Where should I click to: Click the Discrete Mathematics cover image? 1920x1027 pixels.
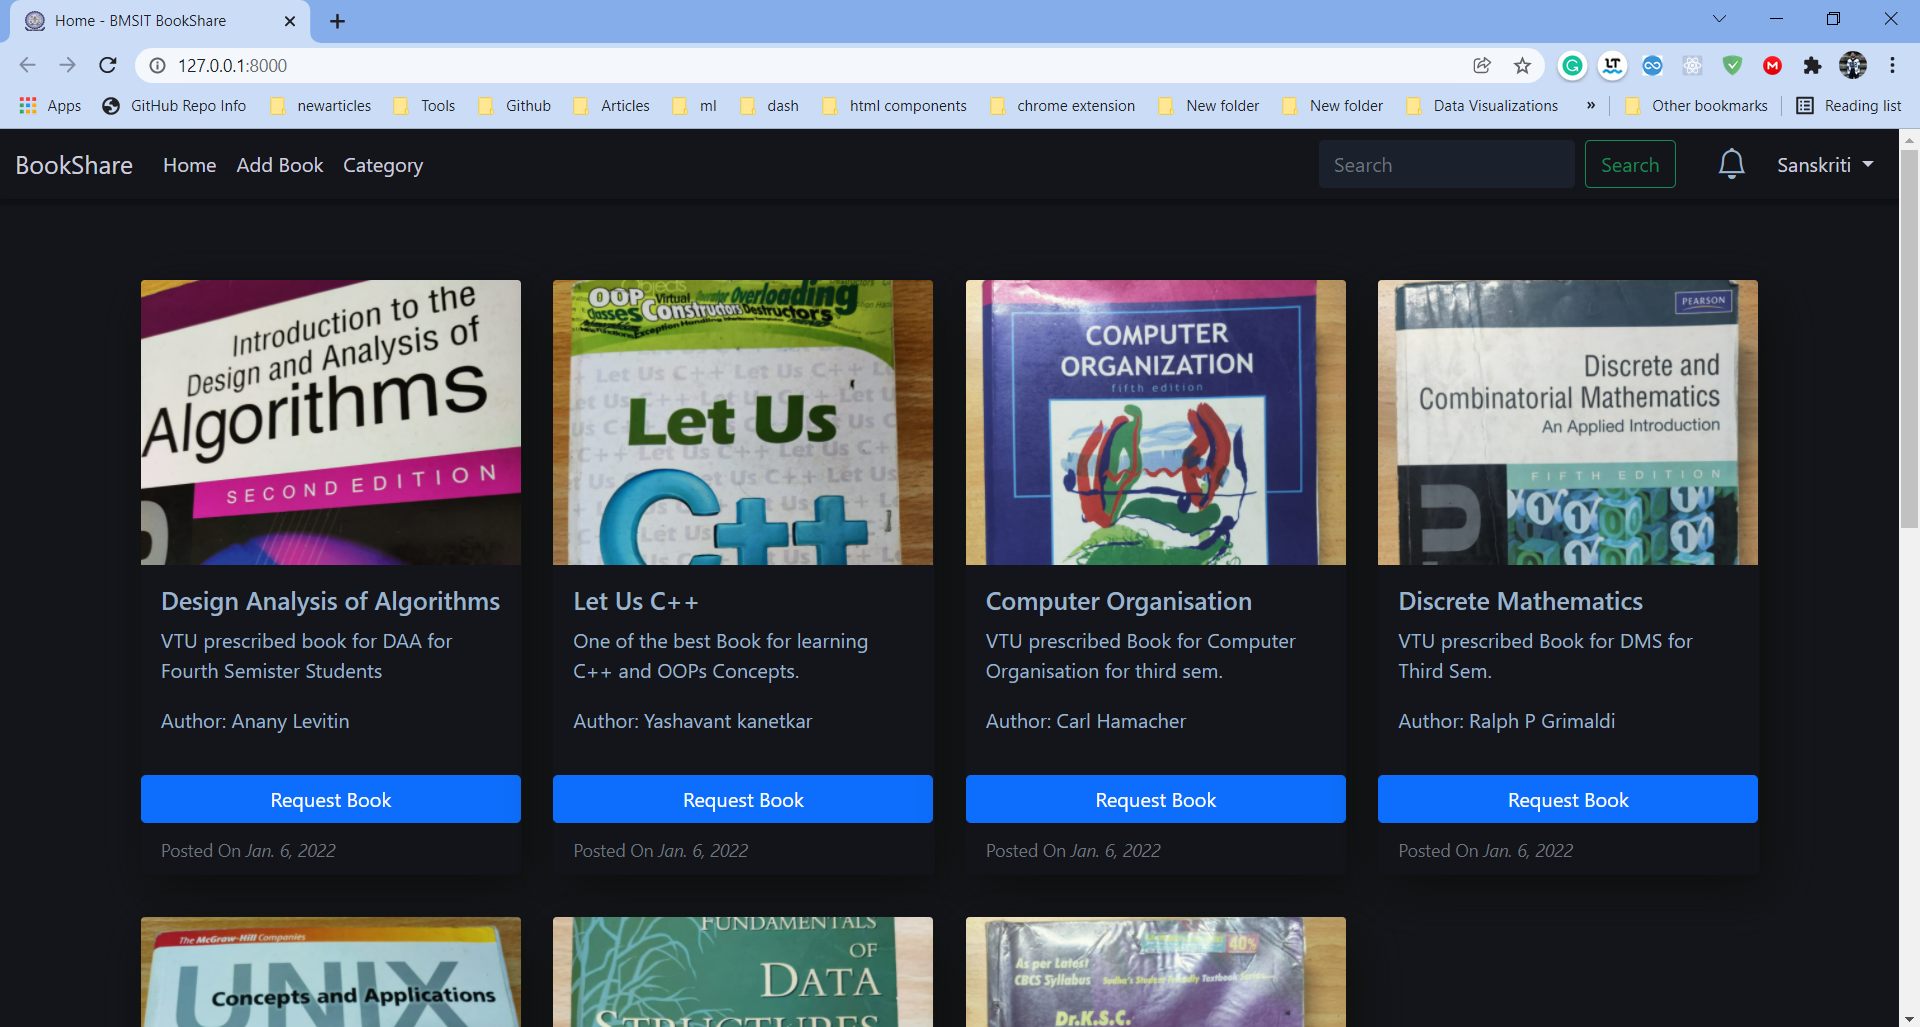coord(1568,422)
